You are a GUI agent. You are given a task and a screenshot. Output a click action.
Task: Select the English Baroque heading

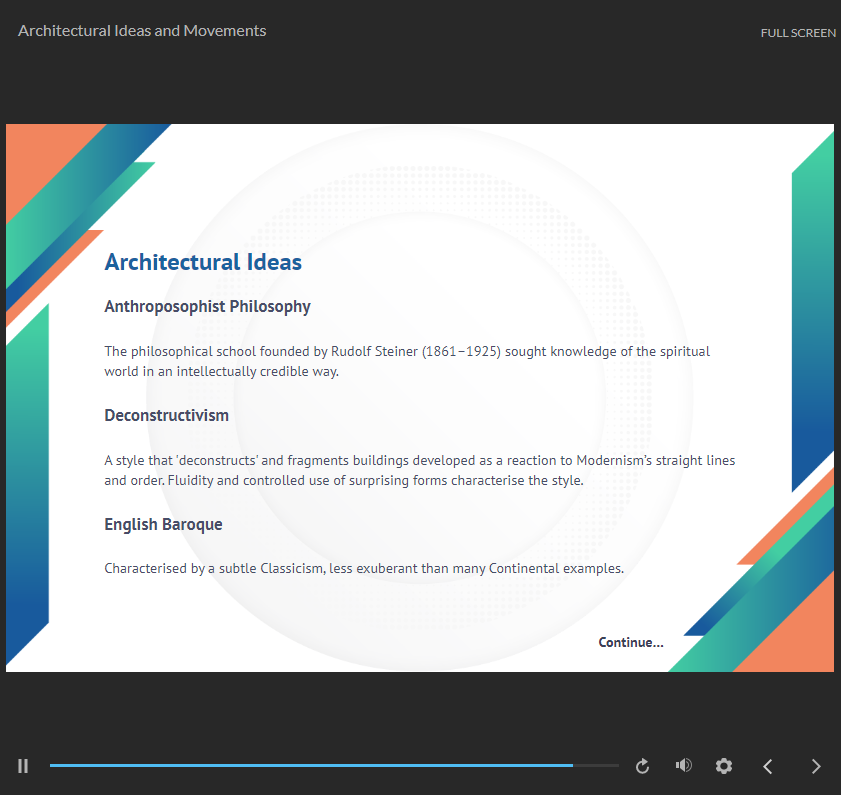pyautogui.click(x=163, y=525)
